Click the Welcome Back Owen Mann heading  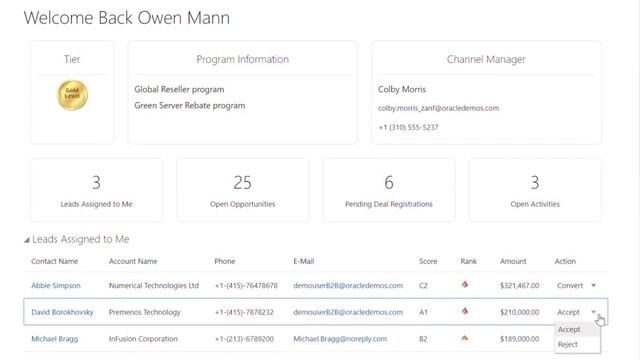pos(127,18)
